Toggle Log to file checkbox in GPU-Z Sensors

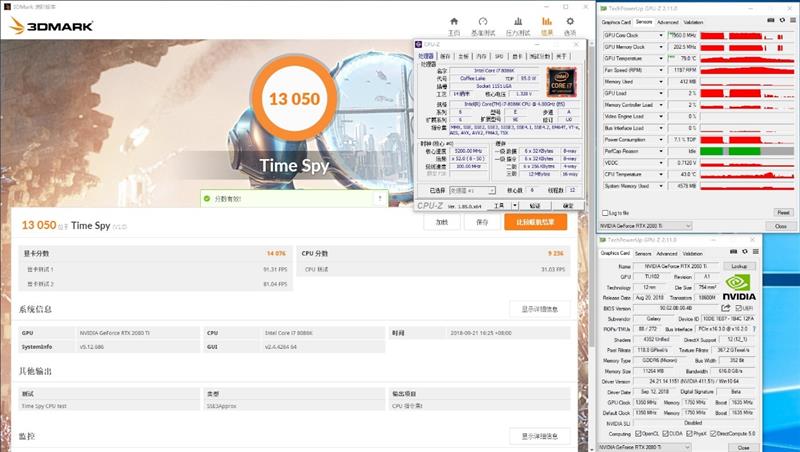[605, 213]
